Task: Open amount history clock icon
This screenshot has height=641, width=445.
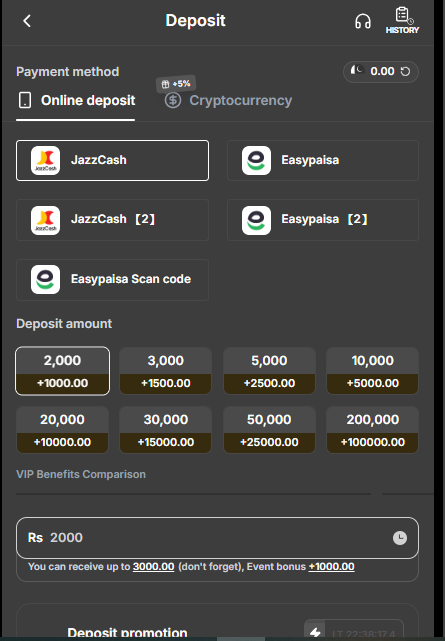Action: (x=400, y=538)
